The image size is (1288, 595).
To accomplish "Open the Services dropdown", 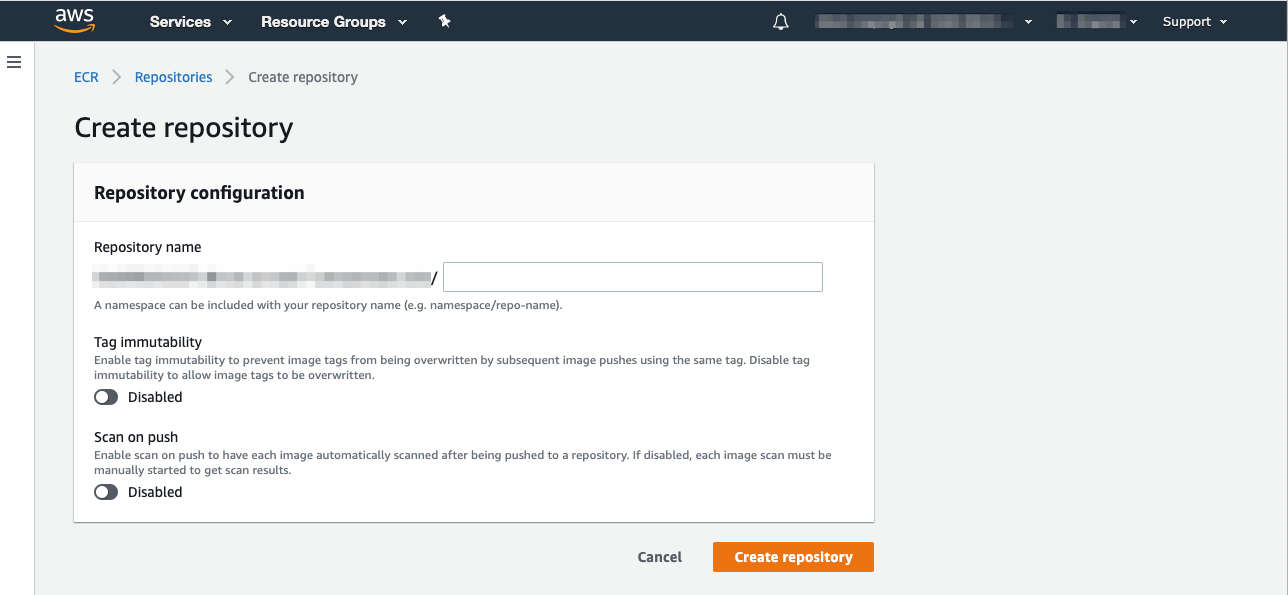I will click(189, 20).
